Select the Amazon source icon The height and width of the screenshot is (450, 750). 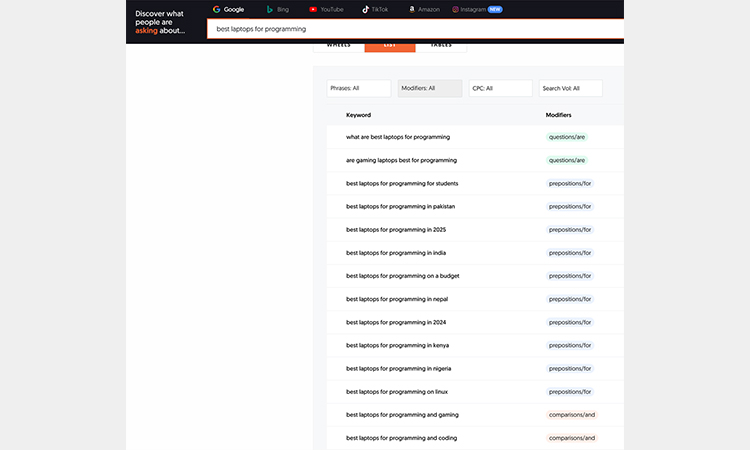coord(412,9)
